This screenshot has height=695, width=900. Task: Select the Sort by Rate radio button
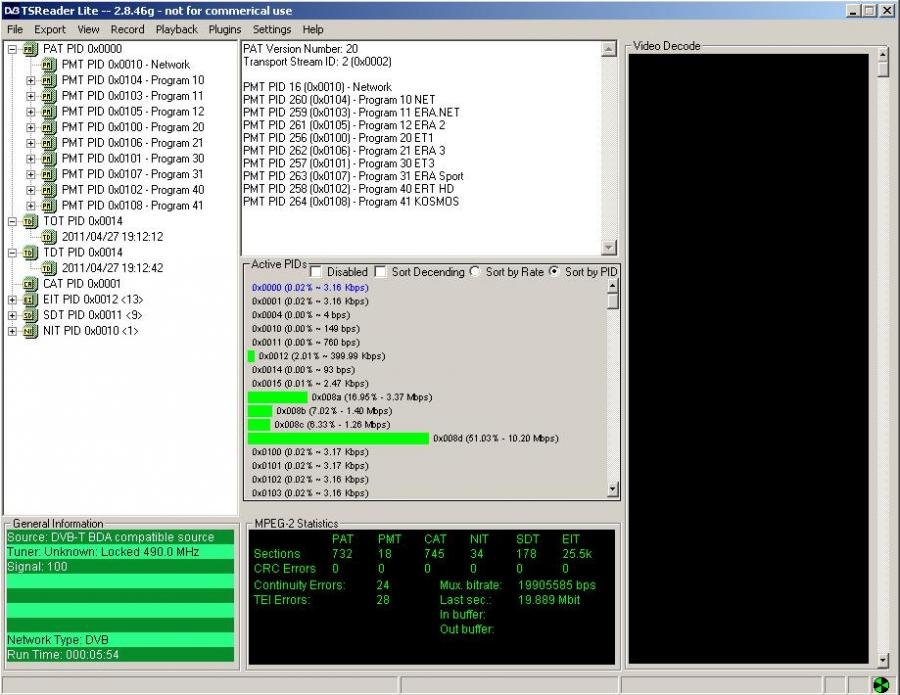[x=475, y=272]
